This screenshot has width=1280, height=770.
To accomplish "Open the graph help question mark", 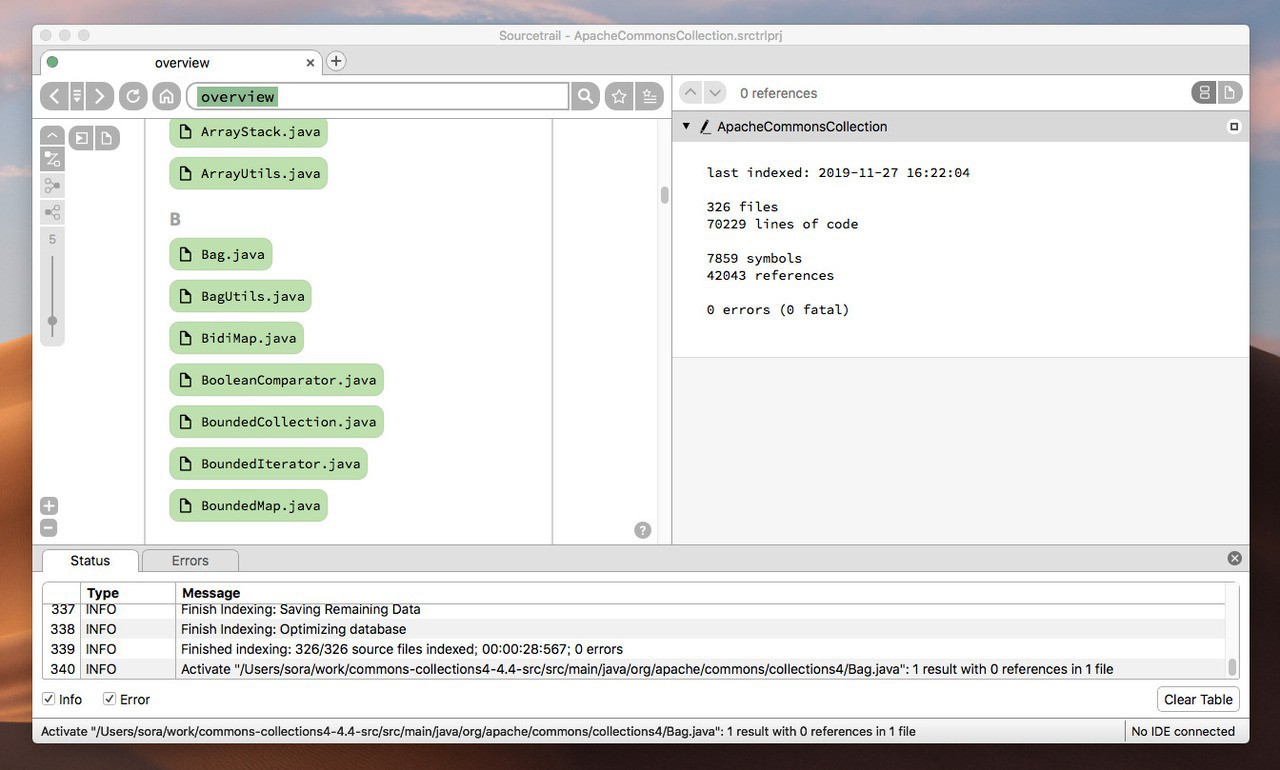I will (643, 530).
